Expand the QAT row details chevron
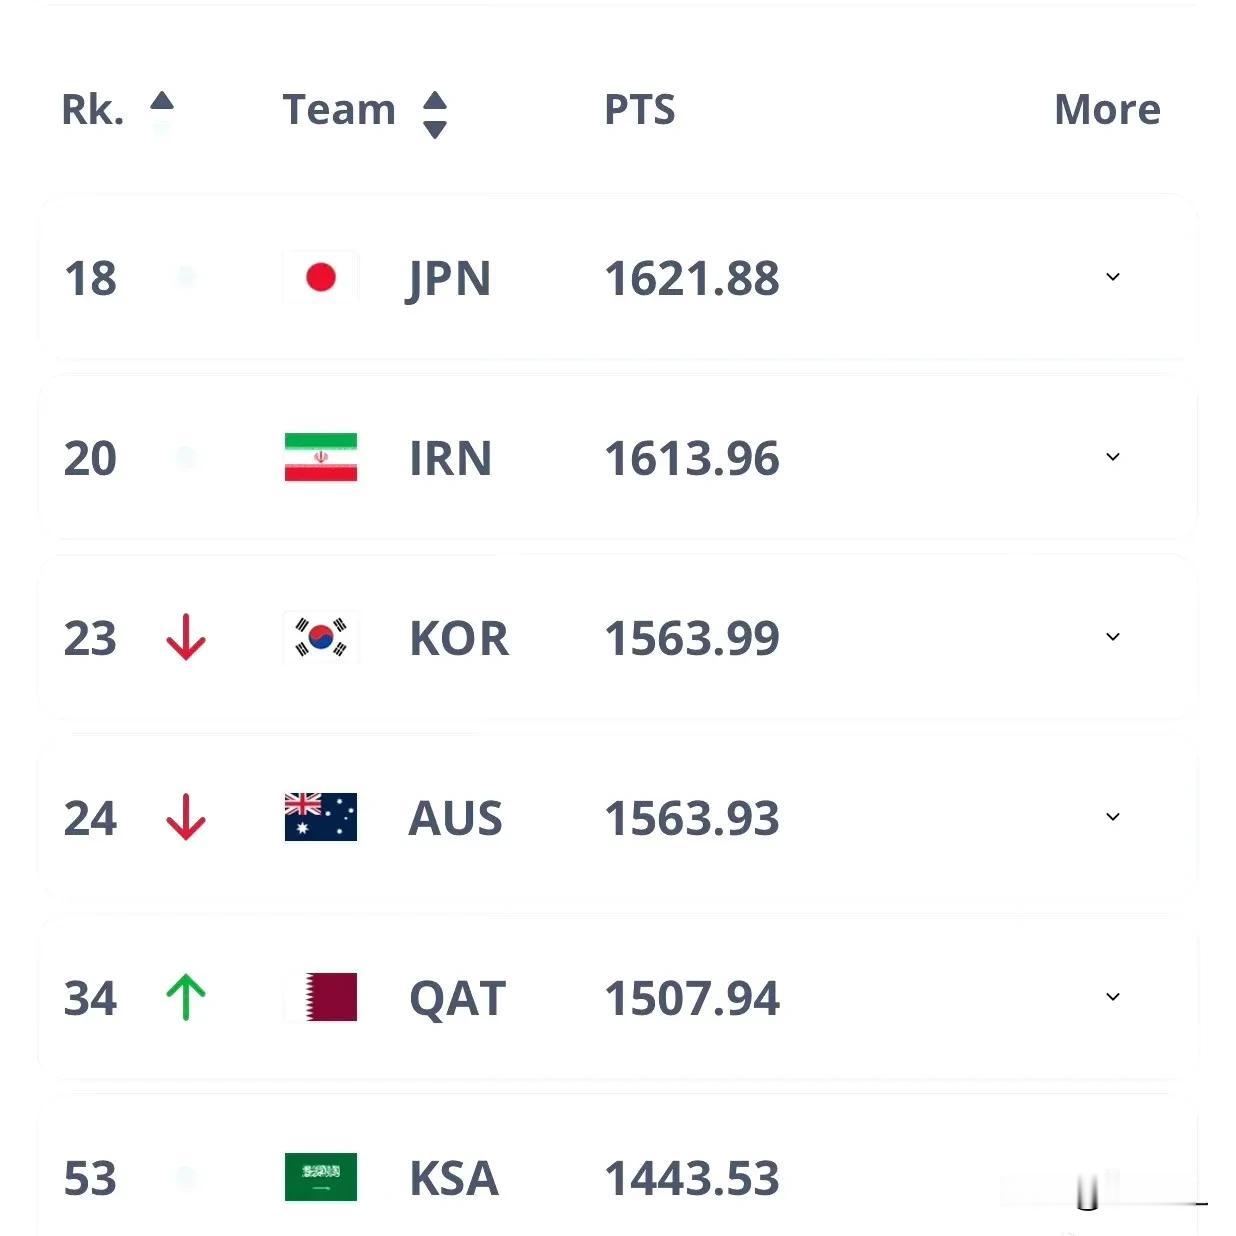The width and height of the screenshot is (1236, 1236). pyautogui.click(x=1112, y=997)
